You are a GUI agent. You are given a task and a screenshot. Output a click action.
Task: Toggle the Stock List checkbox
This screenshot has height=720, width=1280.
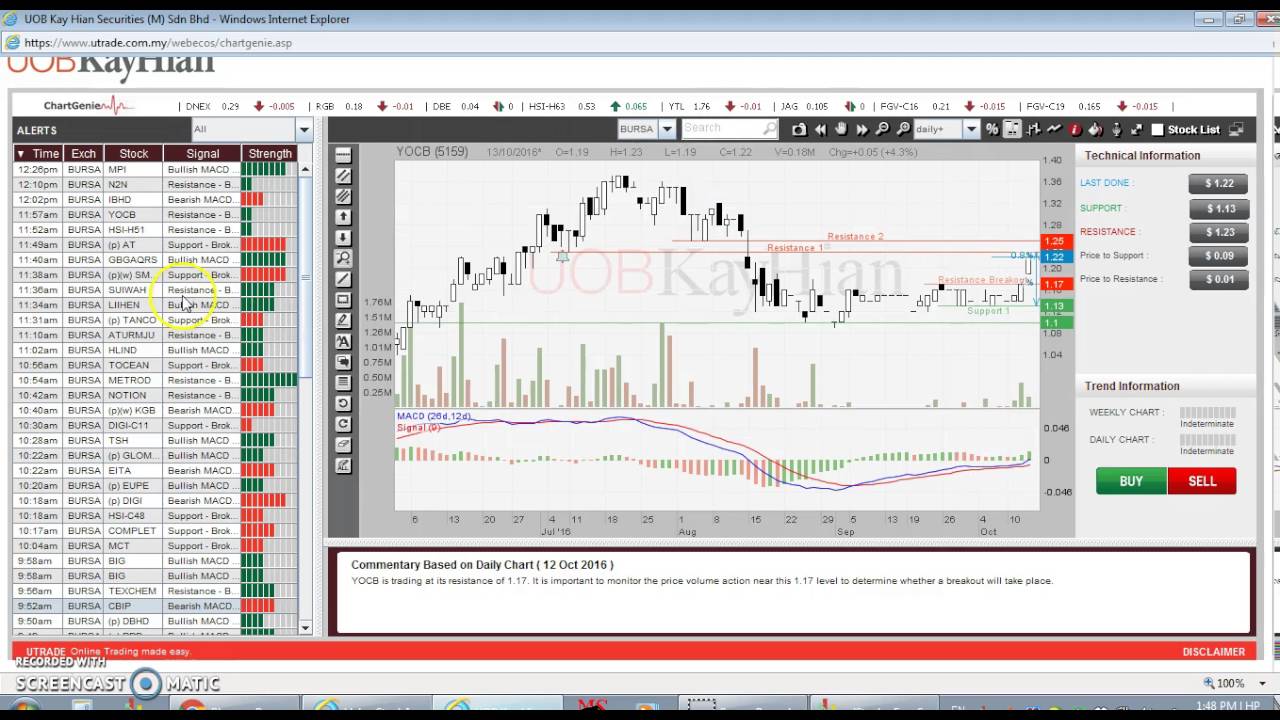[x=1157, y=129]
